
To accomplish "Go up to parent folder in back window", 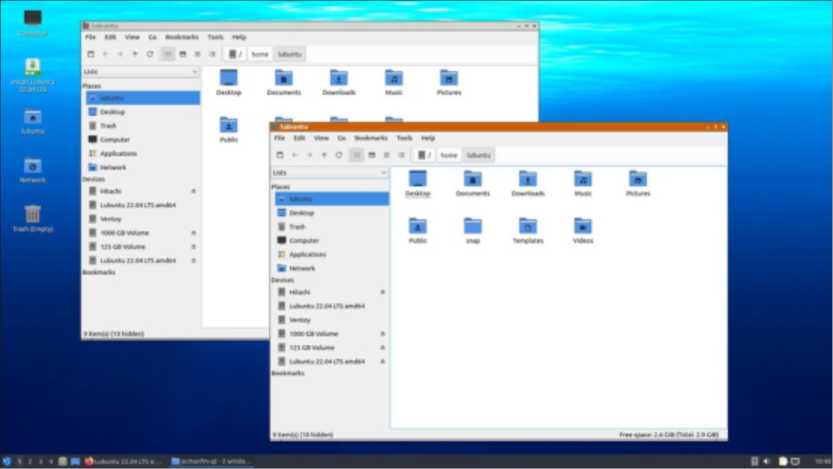I will click(135, 54).
